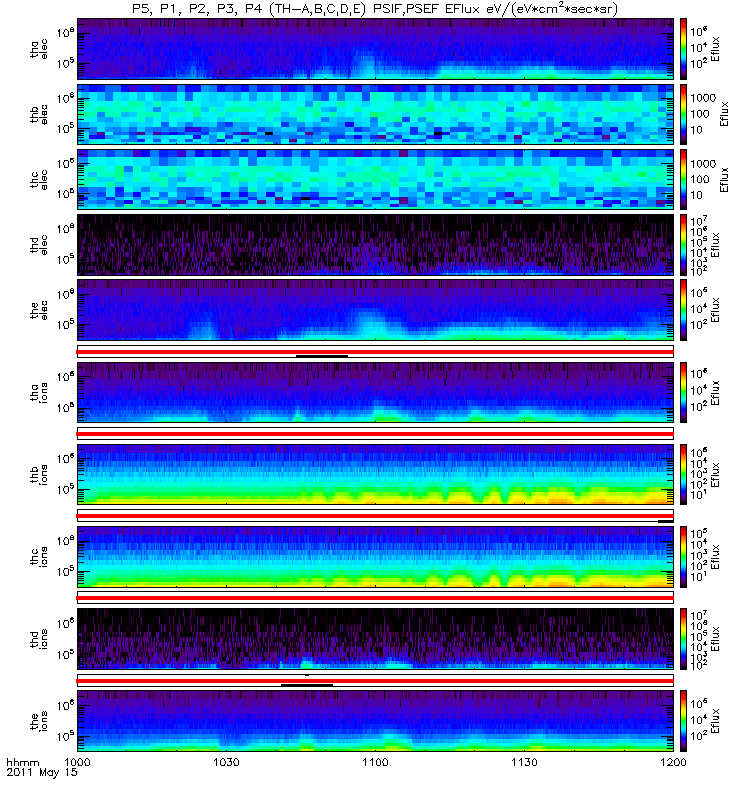Screen dimensions: 750x800
Task: Click the Eflux label beside thb ions color bar
Action: click(715, 474)
